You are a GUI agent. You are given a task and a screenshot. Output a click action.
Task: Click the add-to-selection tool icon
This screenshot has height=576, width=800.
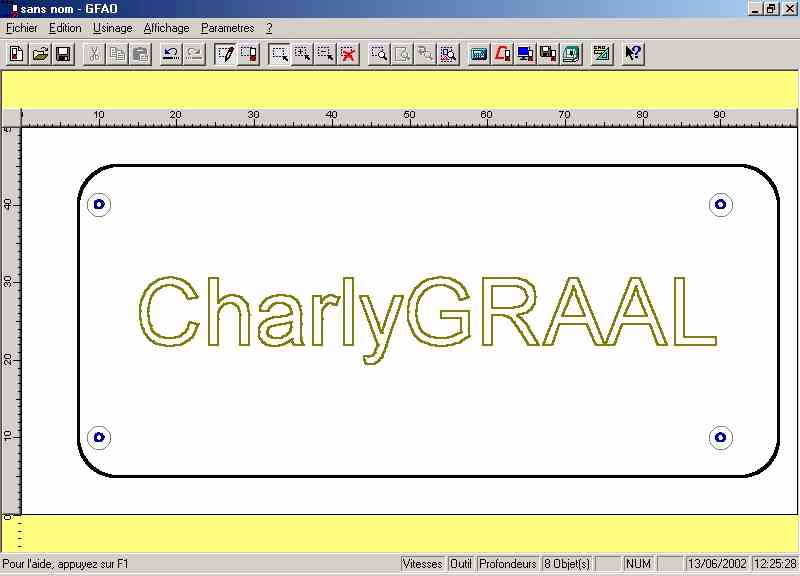pos(303,54)
